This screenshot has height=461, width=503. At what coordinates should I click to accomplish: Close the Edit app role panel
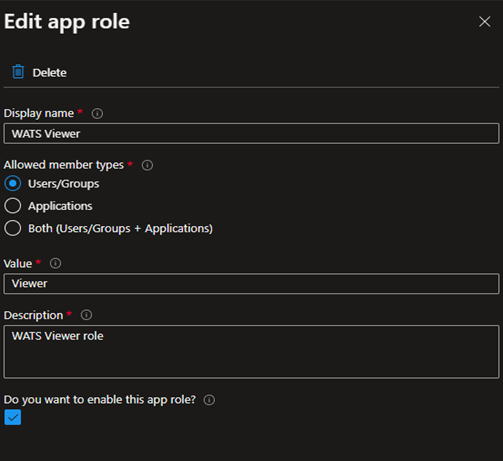(484, 22)
